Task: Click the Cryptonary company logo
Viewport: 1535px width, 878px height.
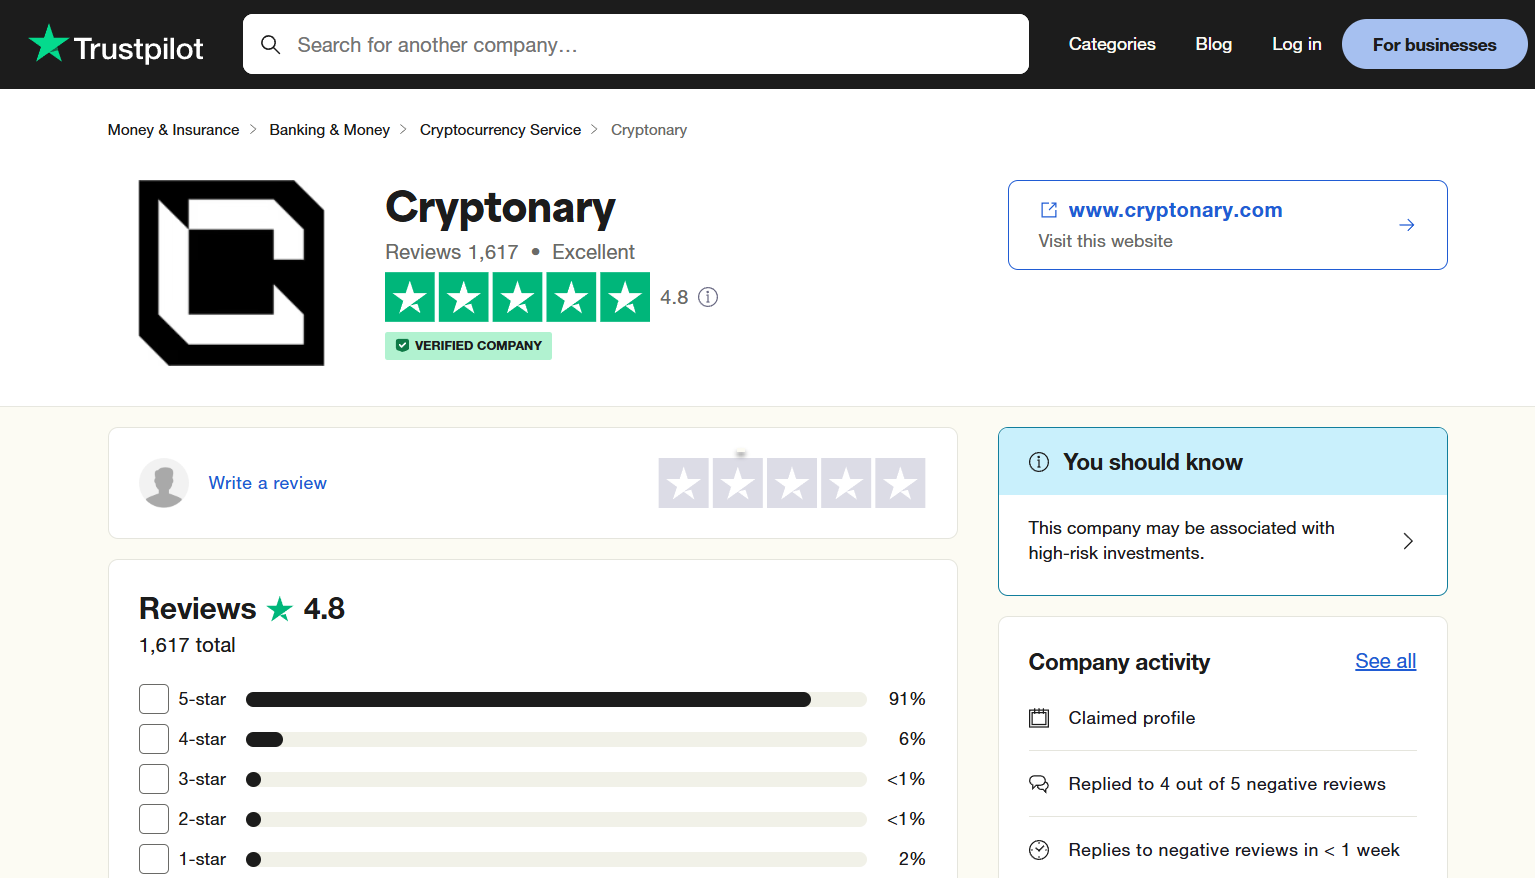Action: [x=231, y=272]
